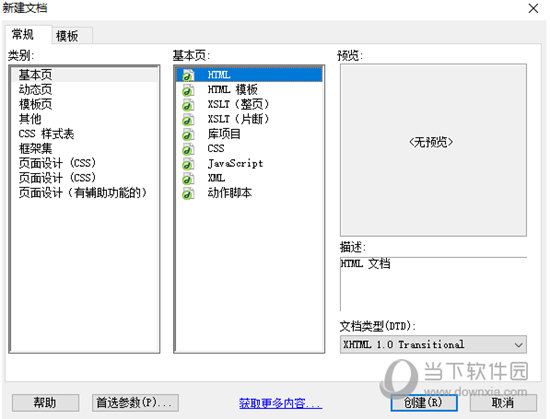Select the HTML 模板 label text
This screenshot has height=419, width=550.
click(233, 90)
